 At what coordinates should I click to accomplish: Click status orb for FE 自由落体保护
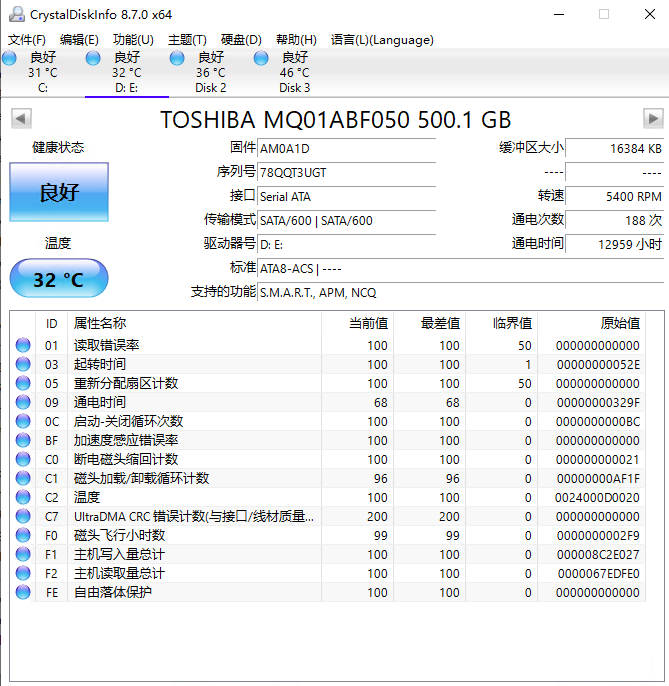tap(23, 592)
